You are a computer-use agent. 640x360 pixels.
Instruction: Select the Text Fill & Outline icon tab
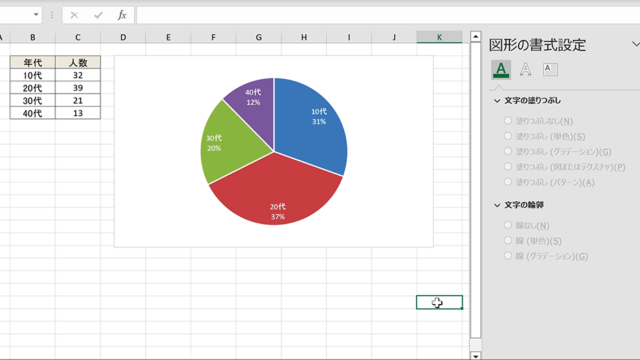(501, 69)
